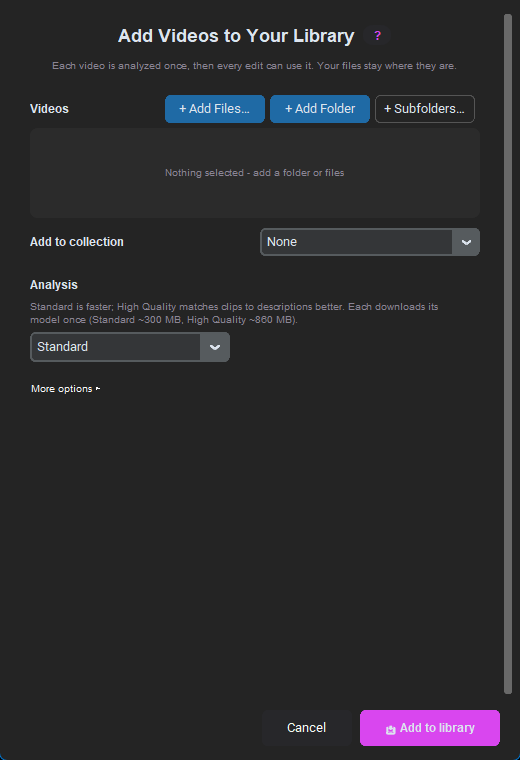This screenshot has width=520, height=760.
Task: Click the empty video list area
Action: point(255,173)
